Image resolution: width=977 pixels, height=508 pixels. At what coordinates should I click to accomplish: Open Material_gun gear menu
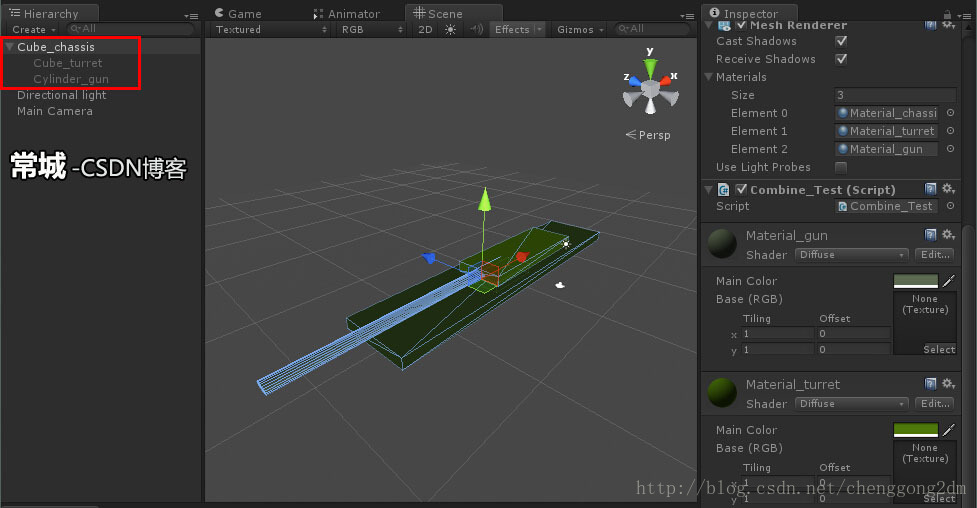pos(948,234)
